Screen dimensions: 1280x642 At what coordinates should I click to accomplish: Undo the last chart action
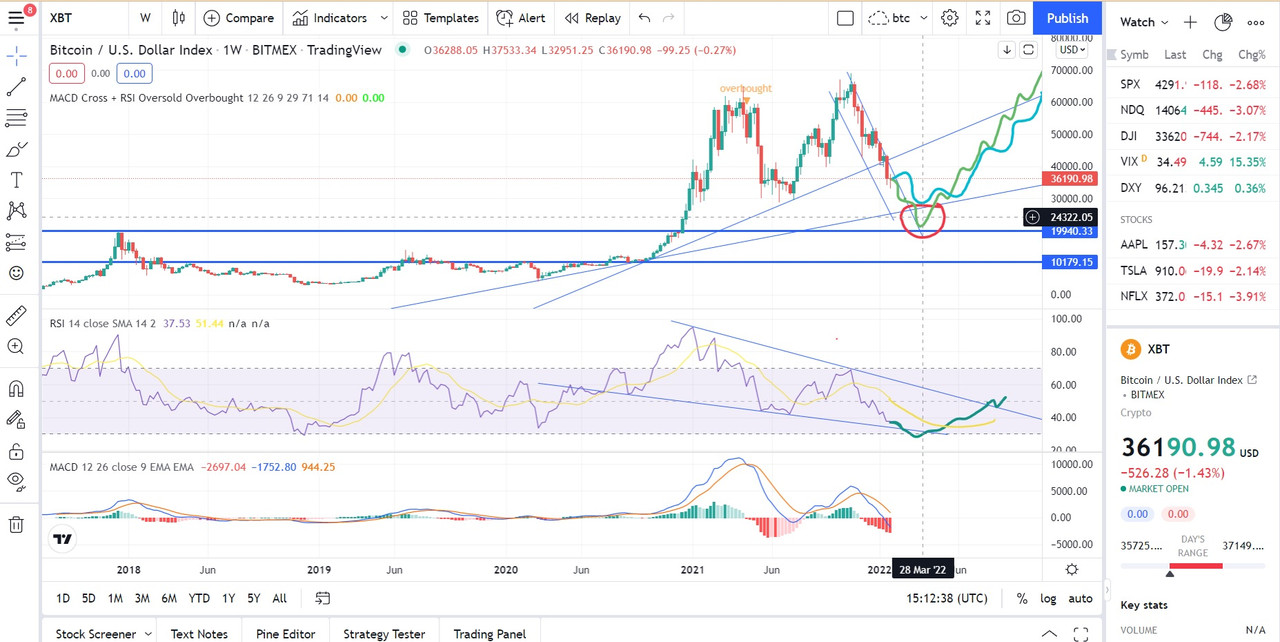644,18
